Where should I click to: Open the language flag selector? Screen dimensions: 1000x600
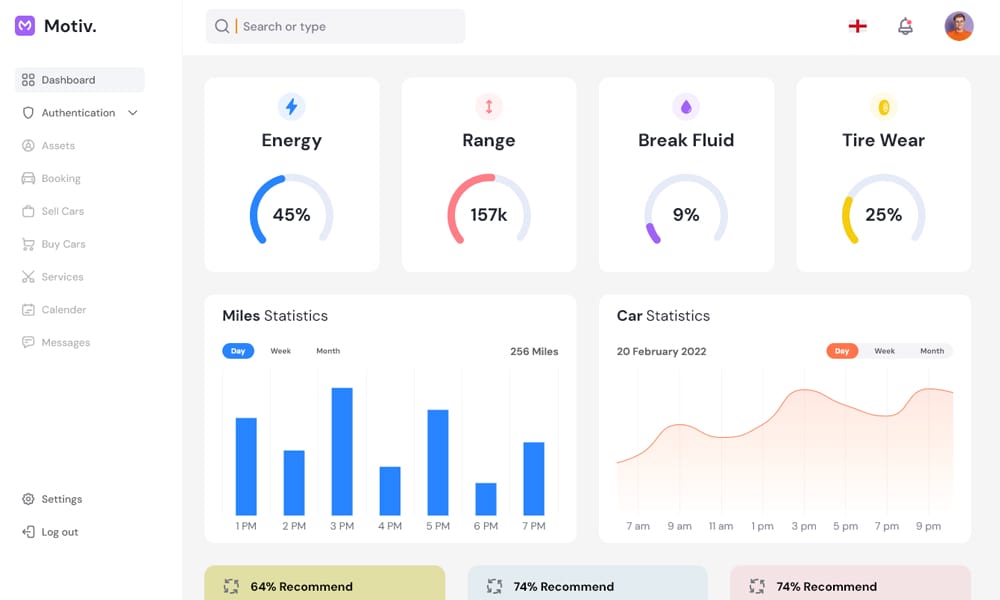pos(857,26)
